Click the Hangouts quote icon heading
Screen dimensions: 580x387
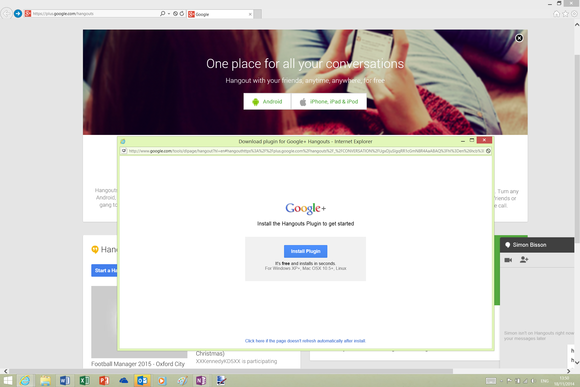coord(95,250)
